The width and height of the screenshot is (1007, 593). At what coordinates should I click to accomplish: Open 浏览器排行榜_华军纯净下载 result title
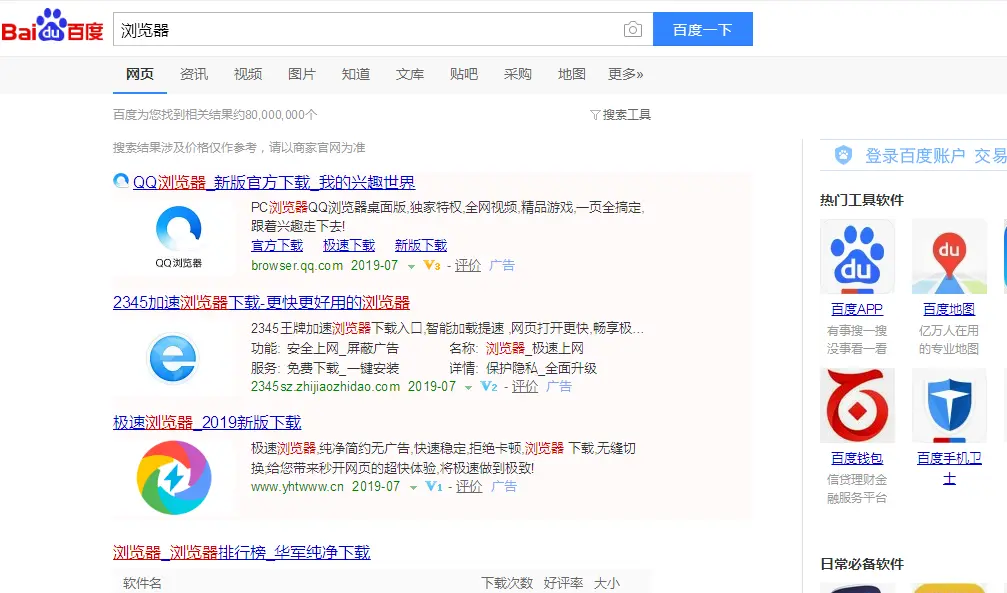click(241, 553)
